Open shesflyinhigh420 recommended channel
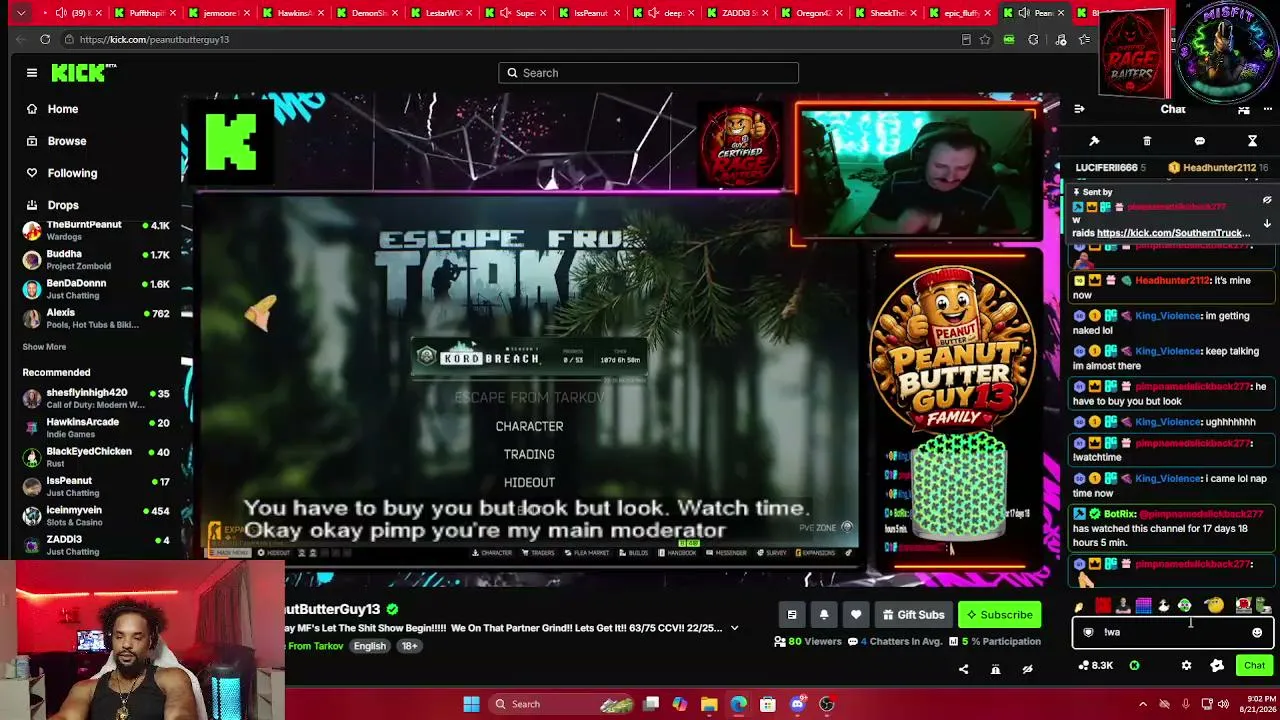The width and height of the screenshot is (1280, 720). pyautogui.click(x=96, y=398)
